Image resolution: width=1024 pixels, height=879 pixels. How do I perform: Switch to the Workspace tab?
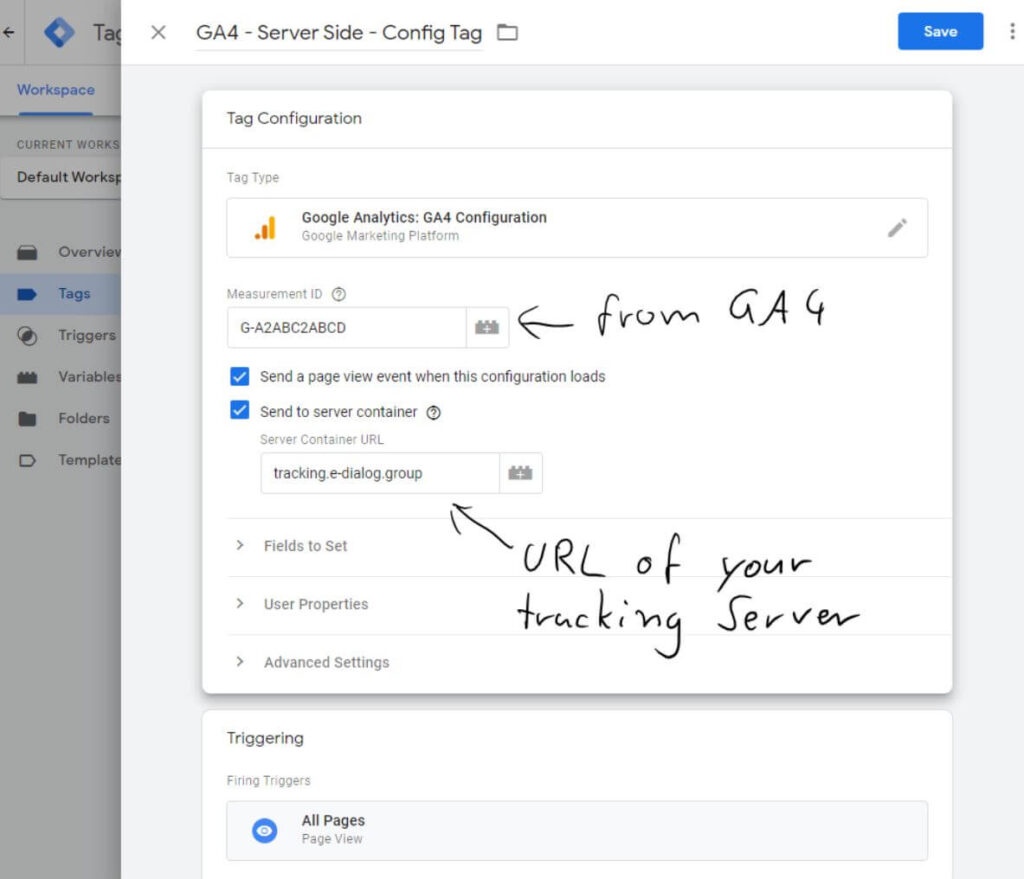point(55,89)
